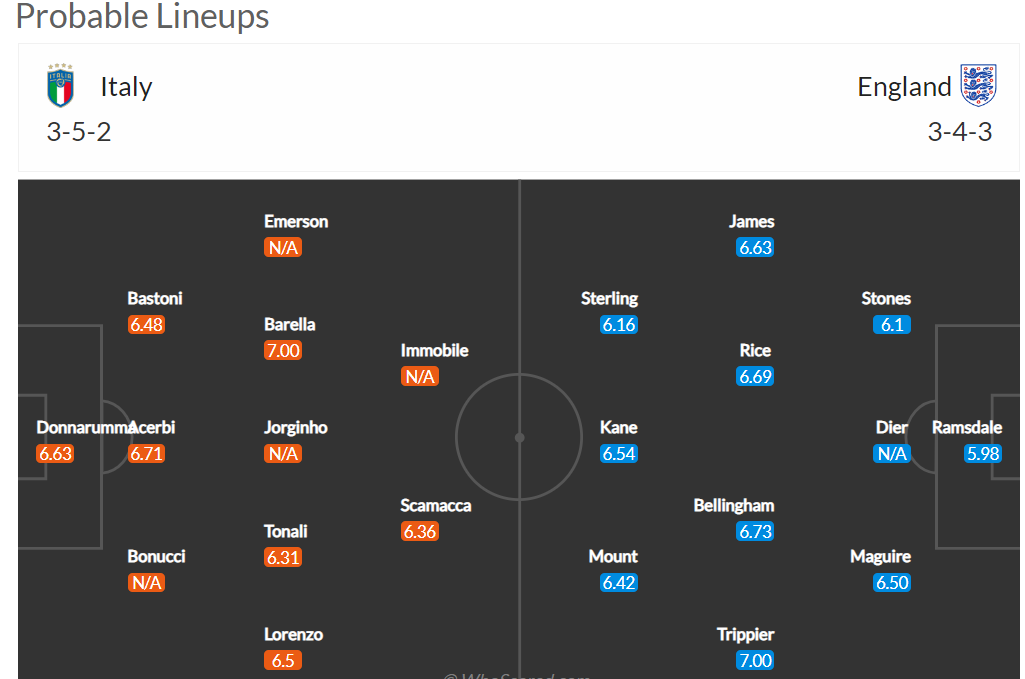Screen dimensions: 1025x679
Task: Expand Italy's 3-5-2 formation details
Action: tap(78, 131)
